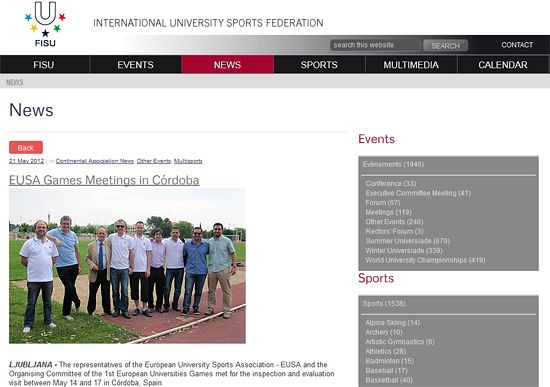Click the group photo on the track
The image size is (550, 387).
[x=127, y=266]
